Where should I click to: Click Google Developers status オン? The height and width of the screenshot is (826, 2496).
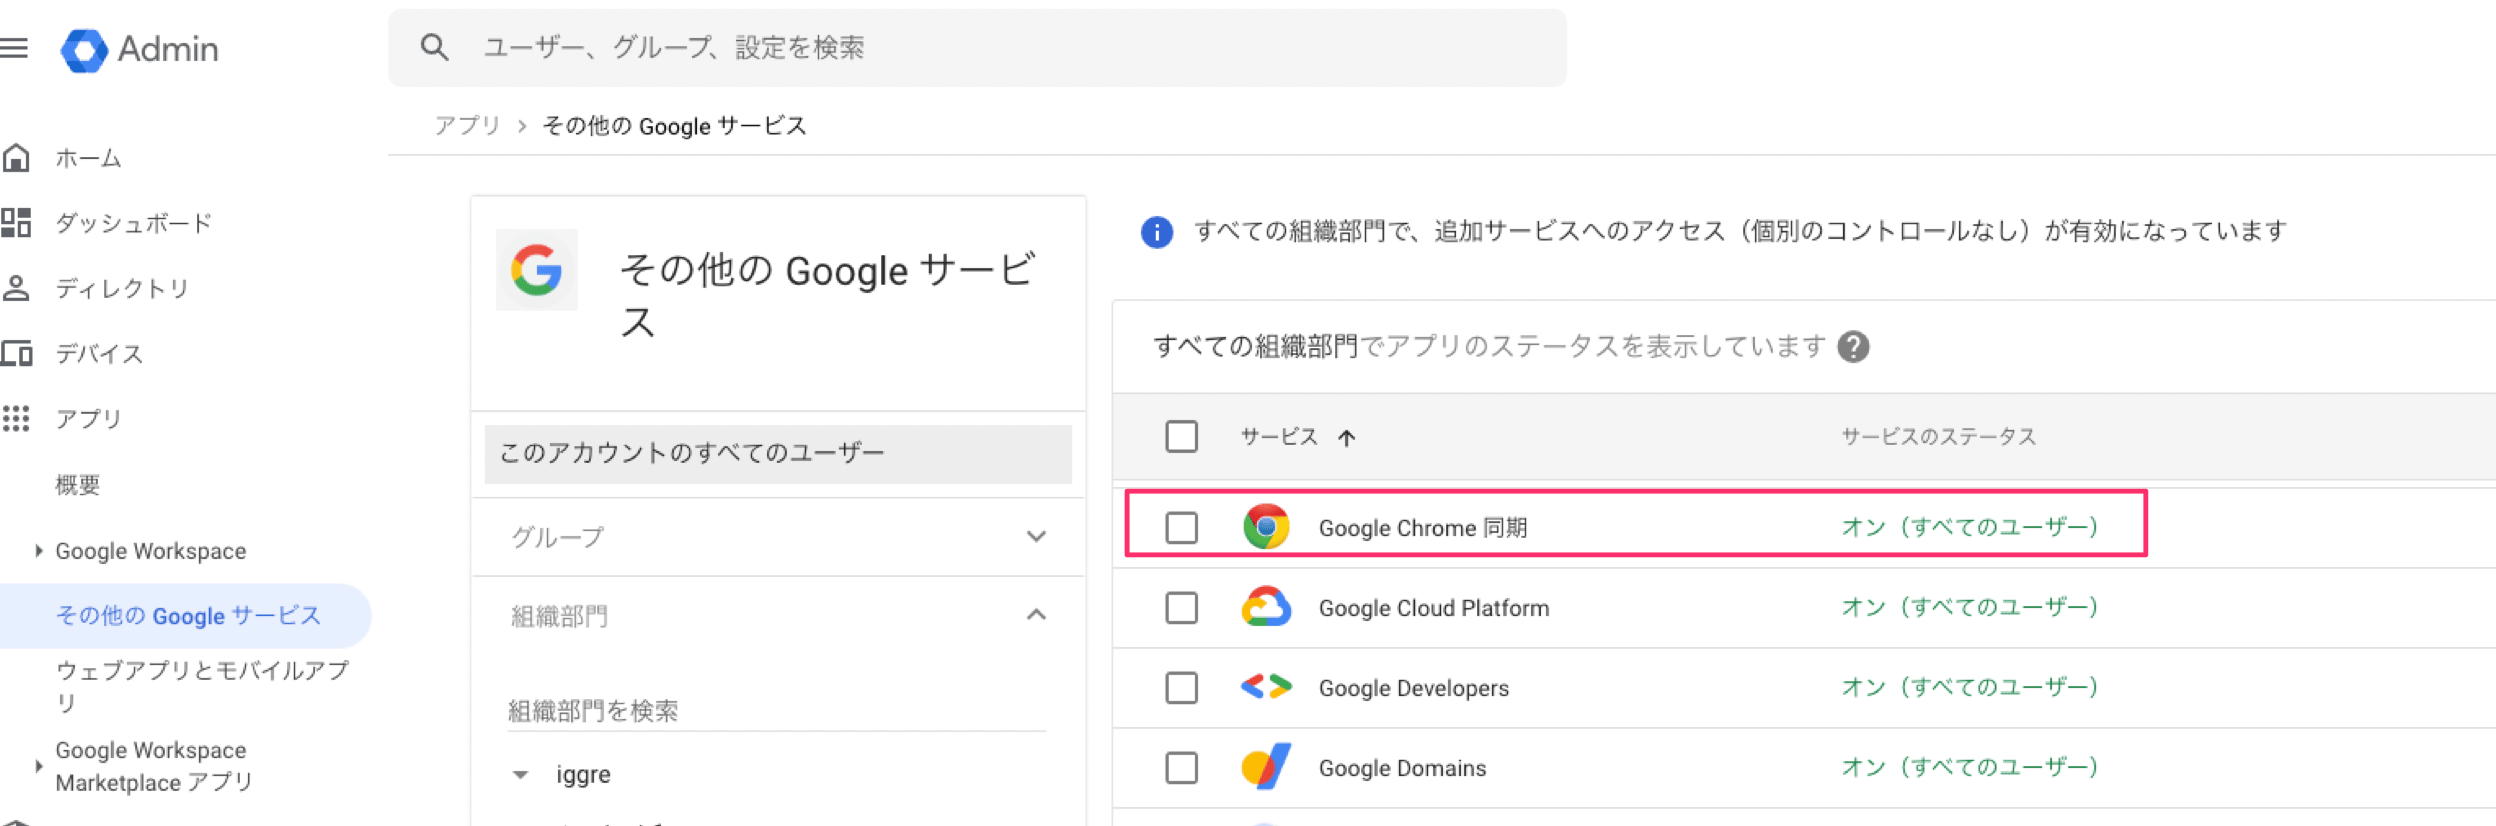[x=1969, y=687]
